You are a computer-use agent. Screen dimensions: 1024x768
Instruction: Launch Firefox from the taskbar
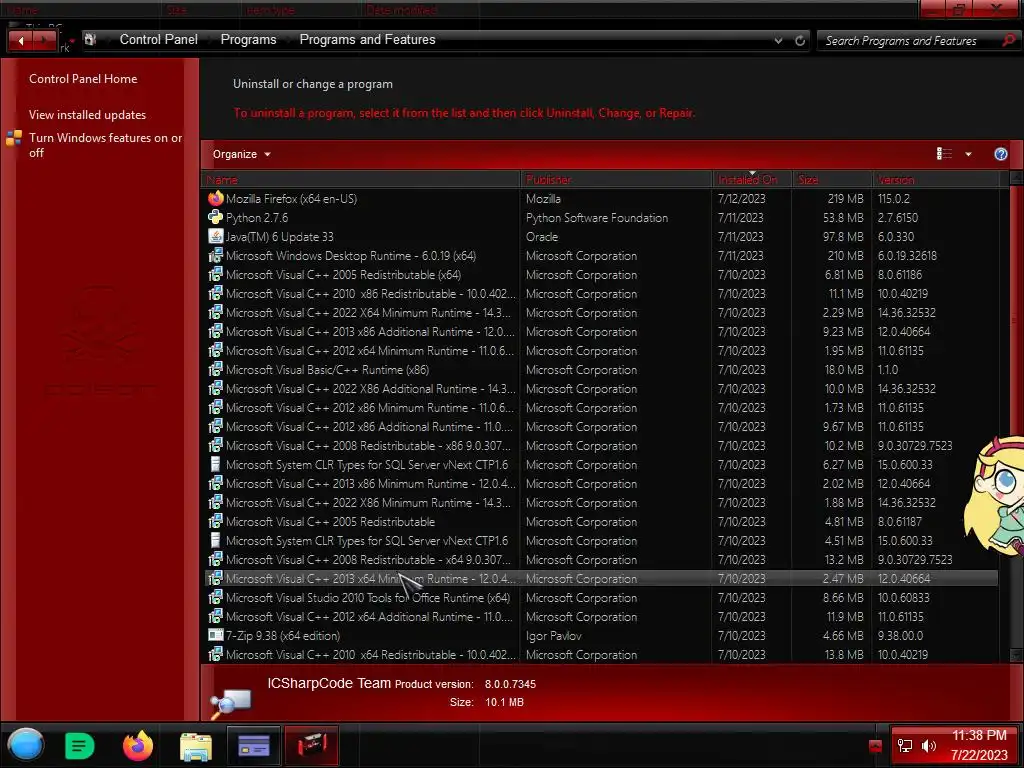tap(137, 746)
